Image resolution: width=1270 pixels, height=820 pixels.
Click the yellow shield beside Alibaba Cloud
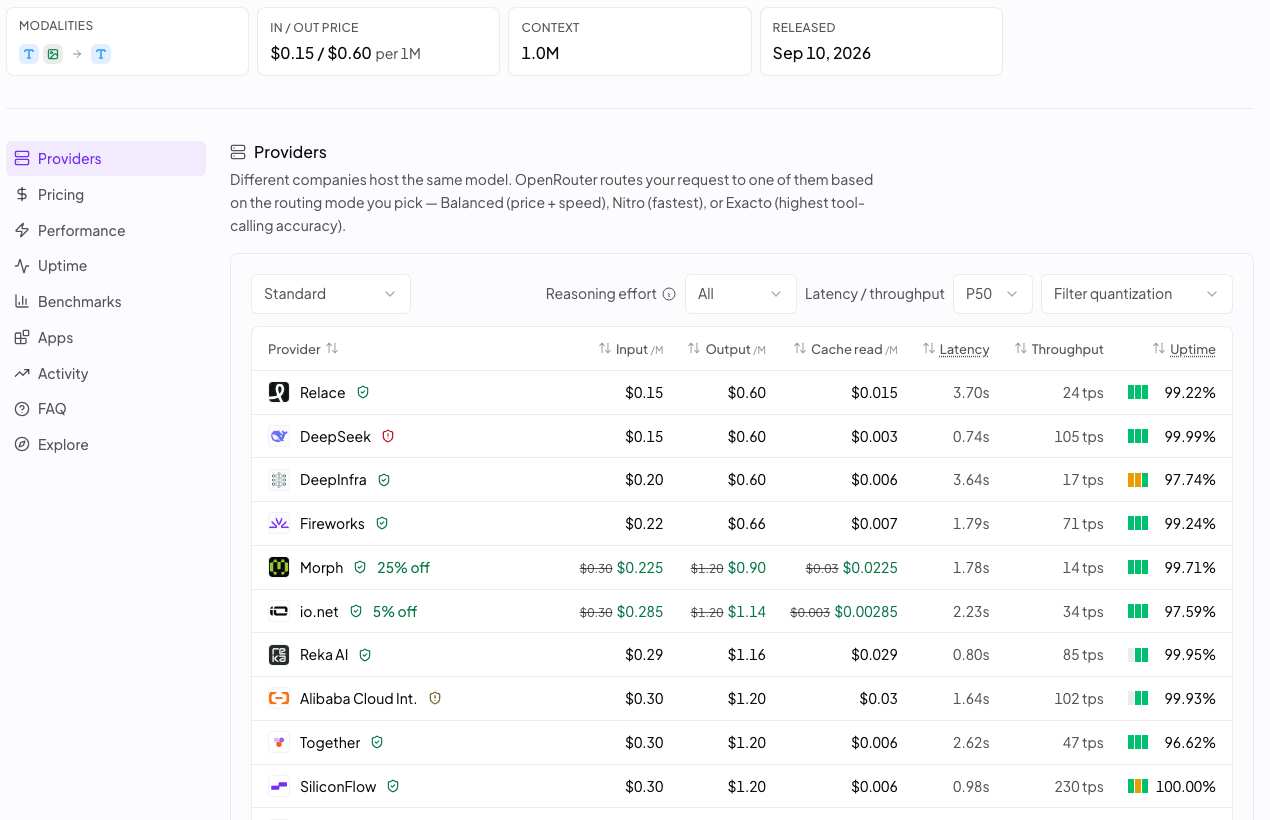click(x=434, y=698)
